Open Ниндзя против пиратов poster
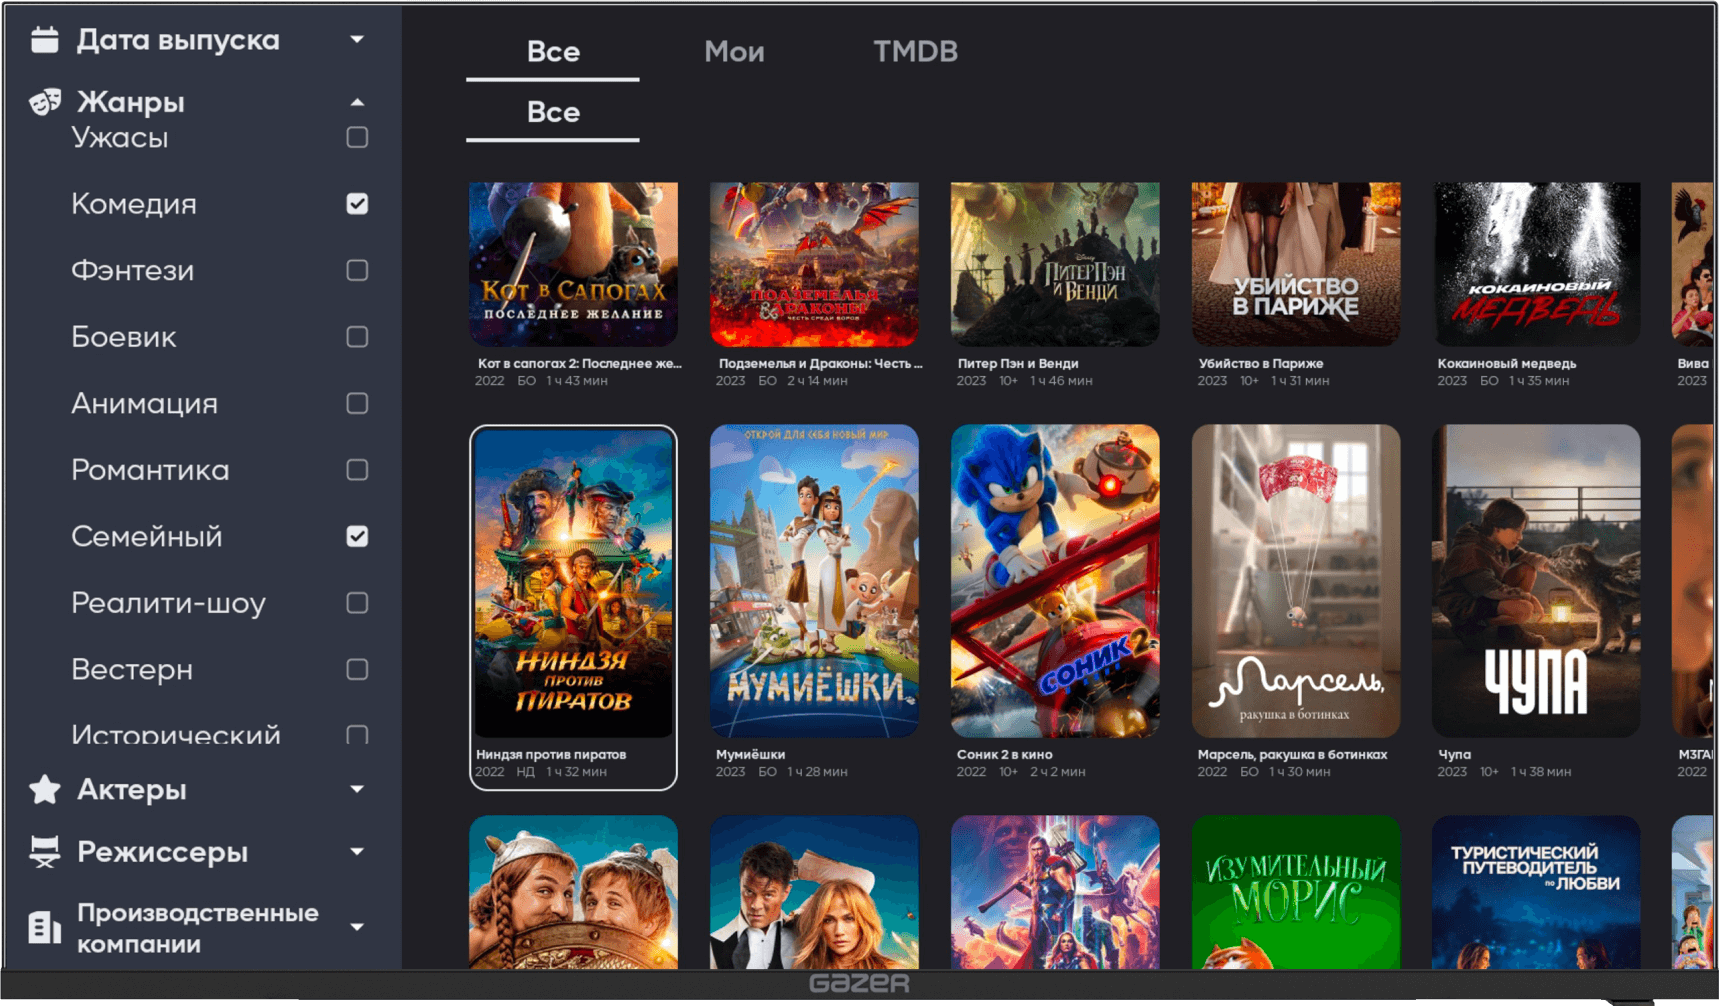Screen dimensions: 1720x1008 click(573, 582)
